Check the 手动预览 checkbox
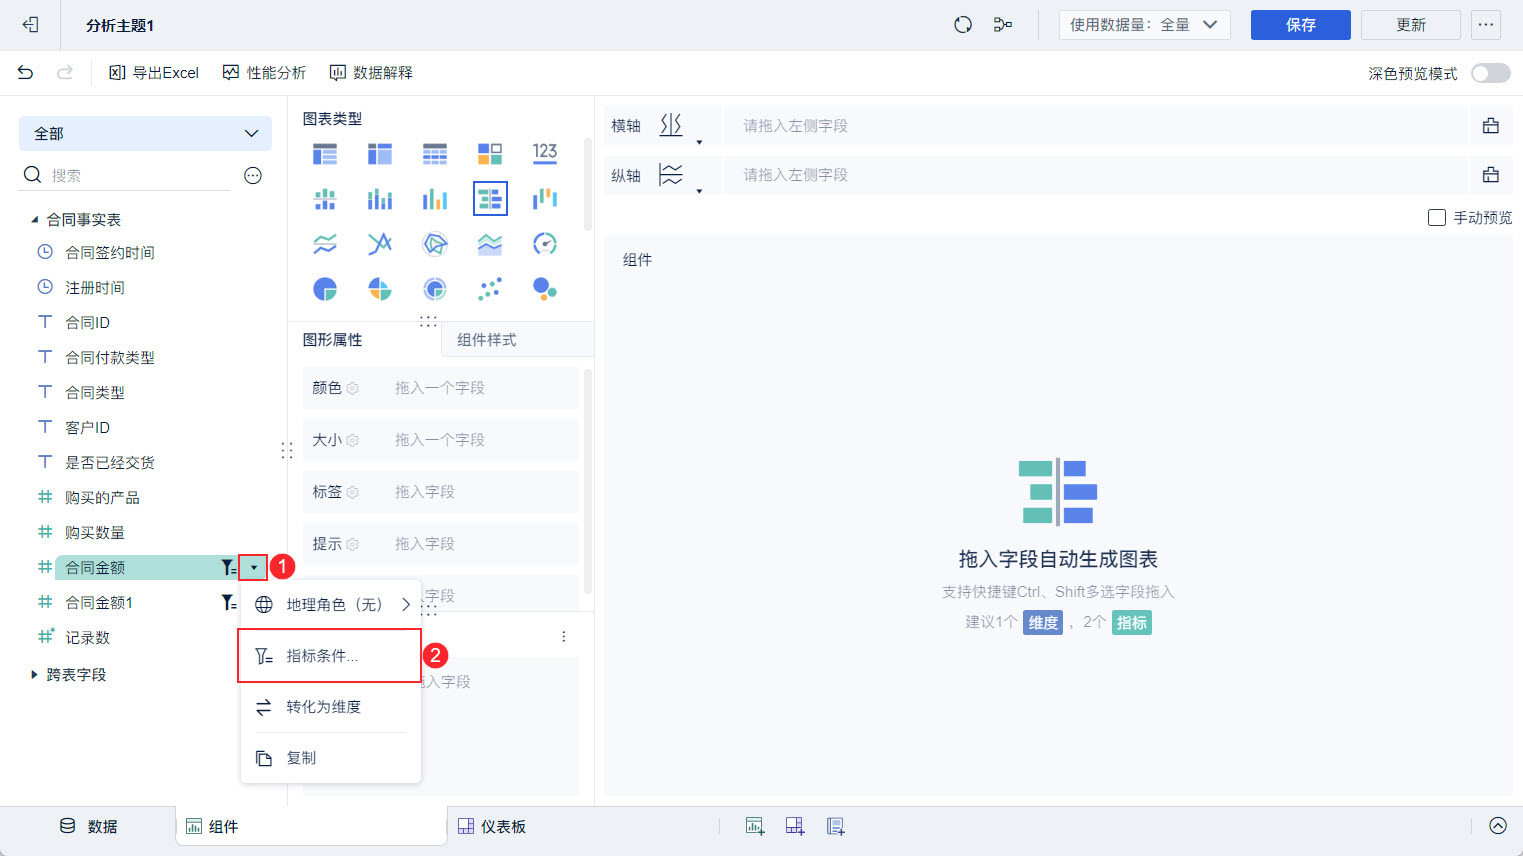 point(1437,217)
